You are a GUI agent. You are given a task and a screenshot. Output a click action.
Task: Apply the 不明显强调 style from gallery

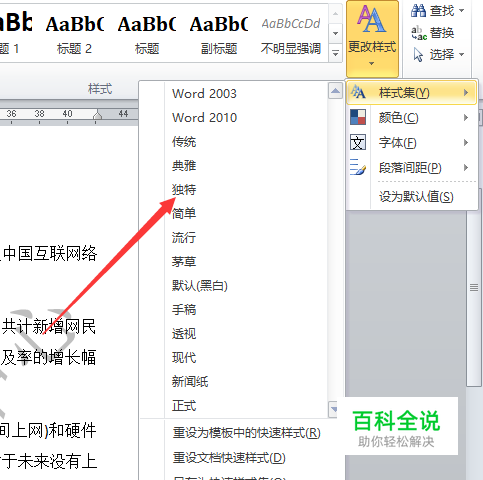pyautogui.click(x=291, y=33)
